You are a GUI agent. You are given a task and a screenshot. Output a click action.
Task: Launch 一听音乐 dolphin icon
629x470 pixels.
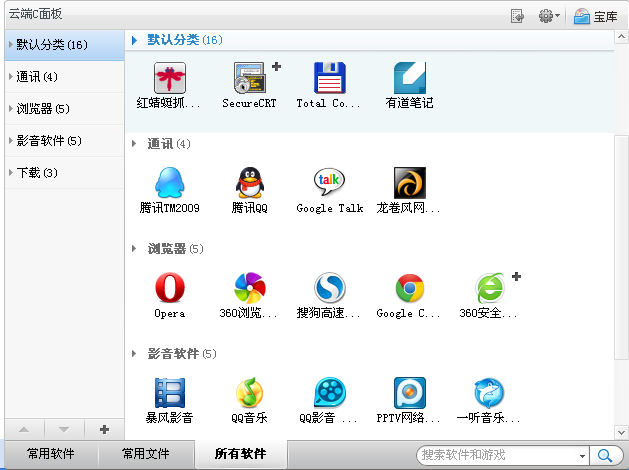pyautogui.click(x=489, y=393)
